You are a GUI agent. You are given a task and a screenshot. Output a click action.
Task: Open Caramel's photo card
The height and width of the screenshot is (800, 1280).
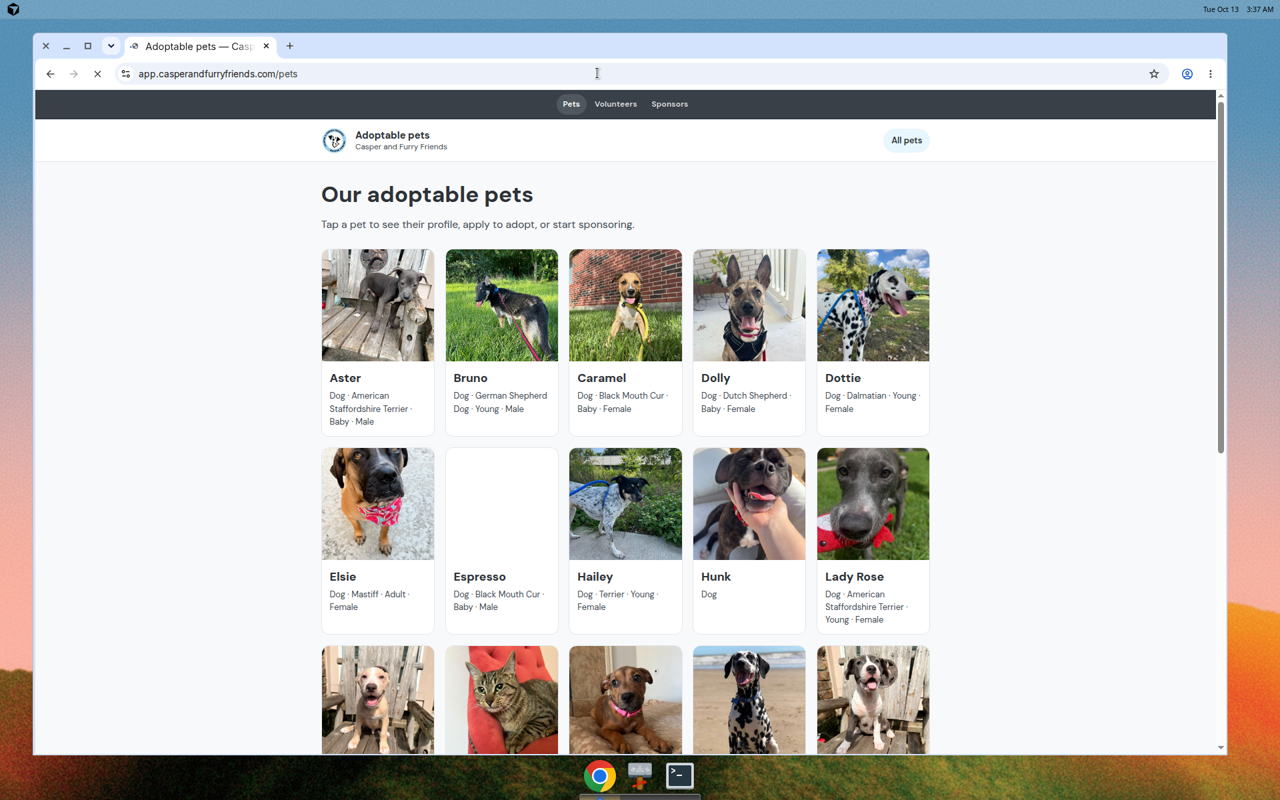click(626, 305)
